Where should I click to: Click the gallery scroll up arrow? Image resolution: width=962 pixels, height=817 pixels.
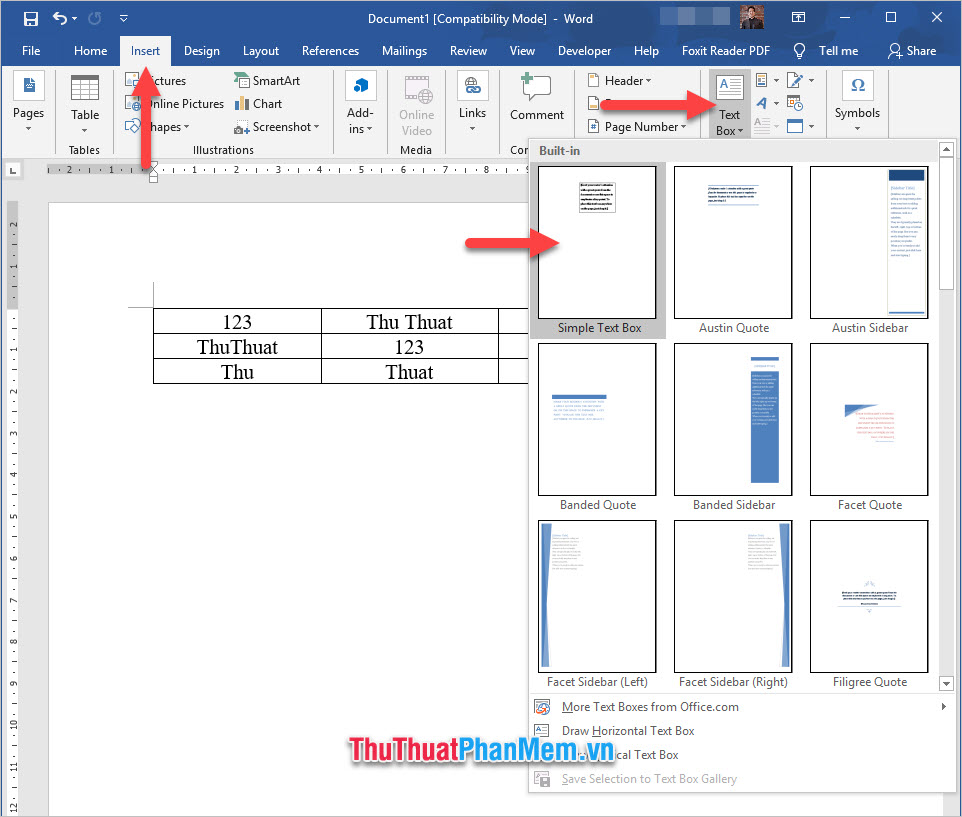point(946,149)
